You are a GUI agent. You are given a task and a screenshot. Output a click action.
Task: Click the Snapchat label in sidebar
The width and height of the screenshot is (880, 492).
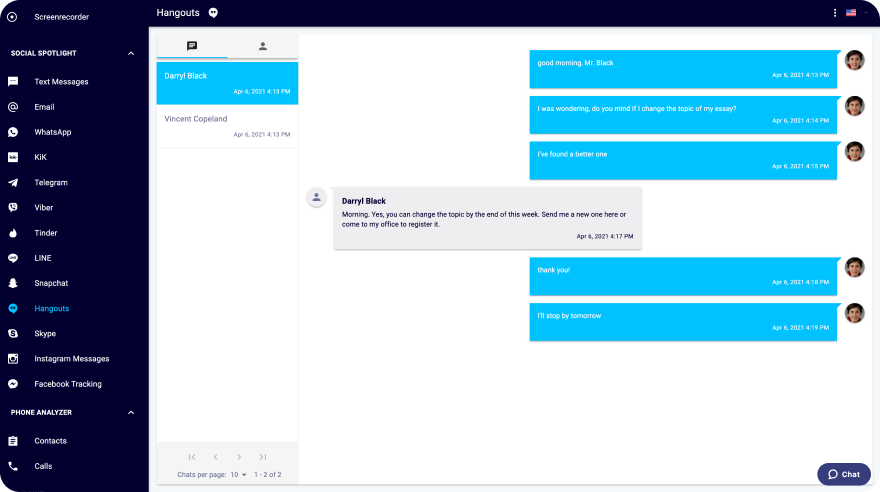pyautogui.click(x=51, y=283)
